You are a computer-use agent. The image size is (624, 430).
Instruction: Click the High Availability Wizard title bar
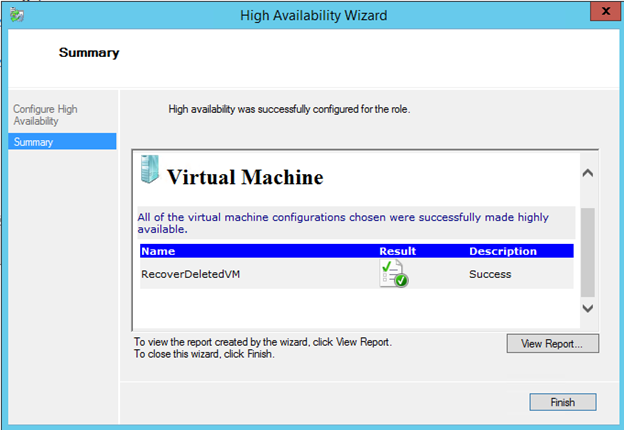313,15
